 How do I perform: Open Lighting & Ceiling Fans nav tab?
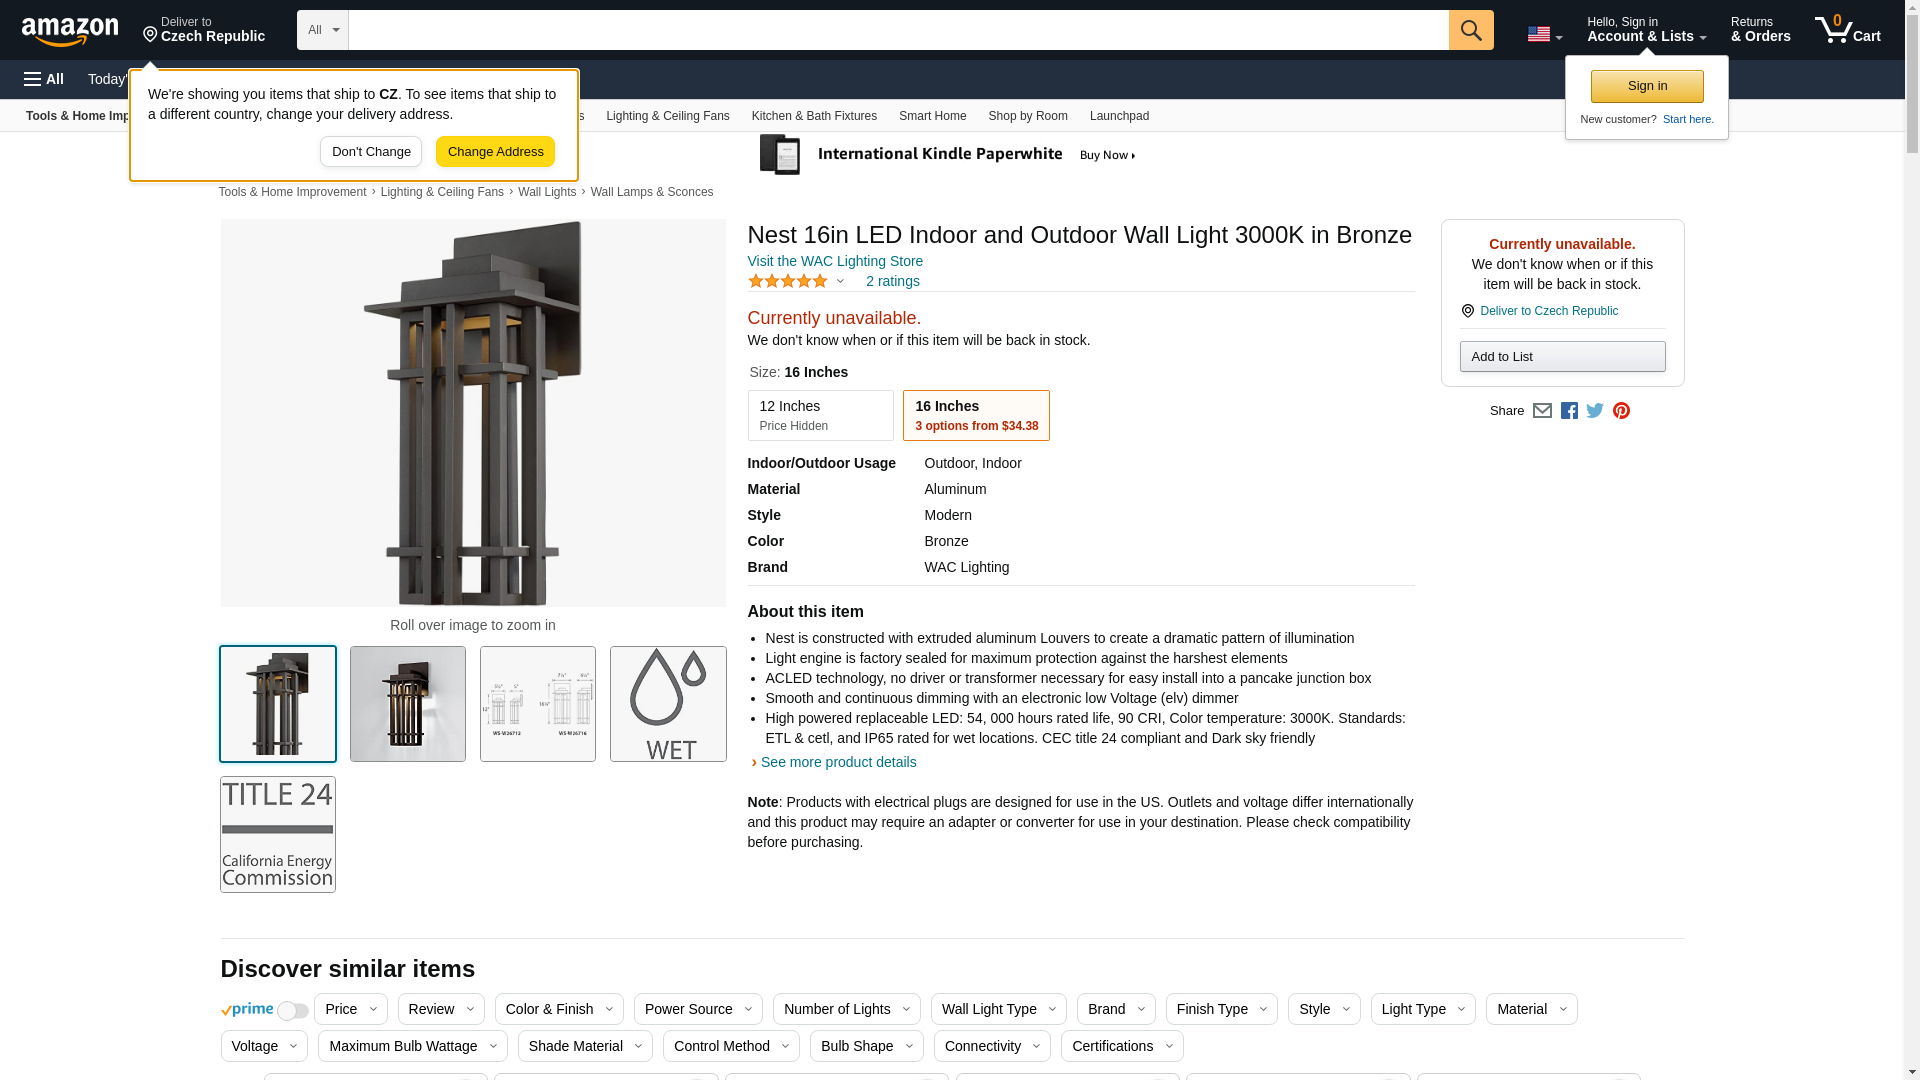(667, 116)
